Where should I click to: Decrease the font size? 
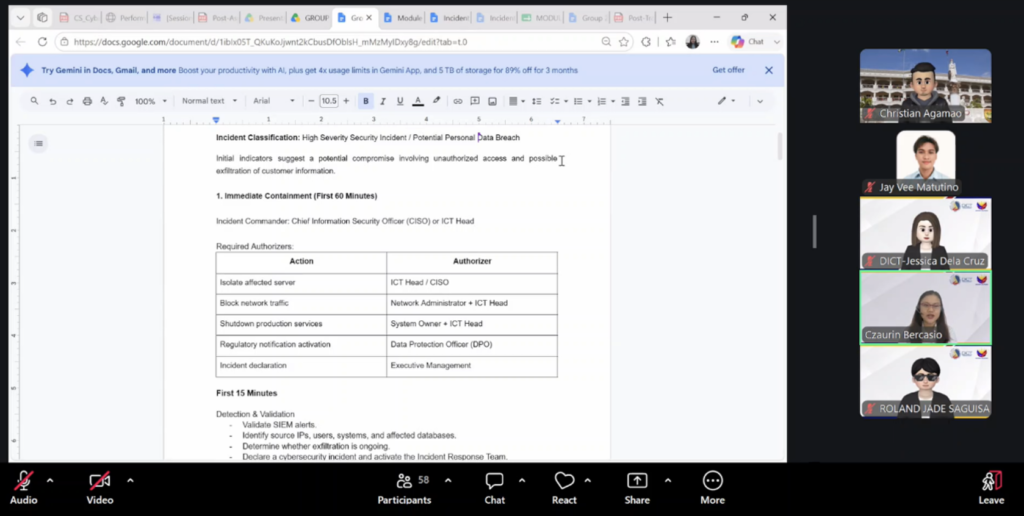tap(311, 101)
